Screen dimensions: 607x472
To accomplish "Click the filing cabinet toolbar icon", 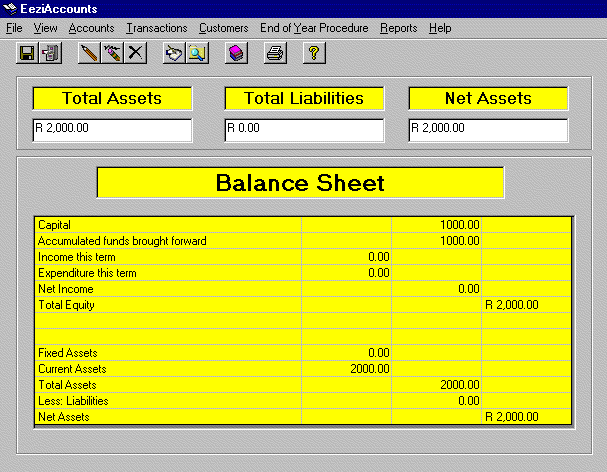I will (x=50, y=53).
